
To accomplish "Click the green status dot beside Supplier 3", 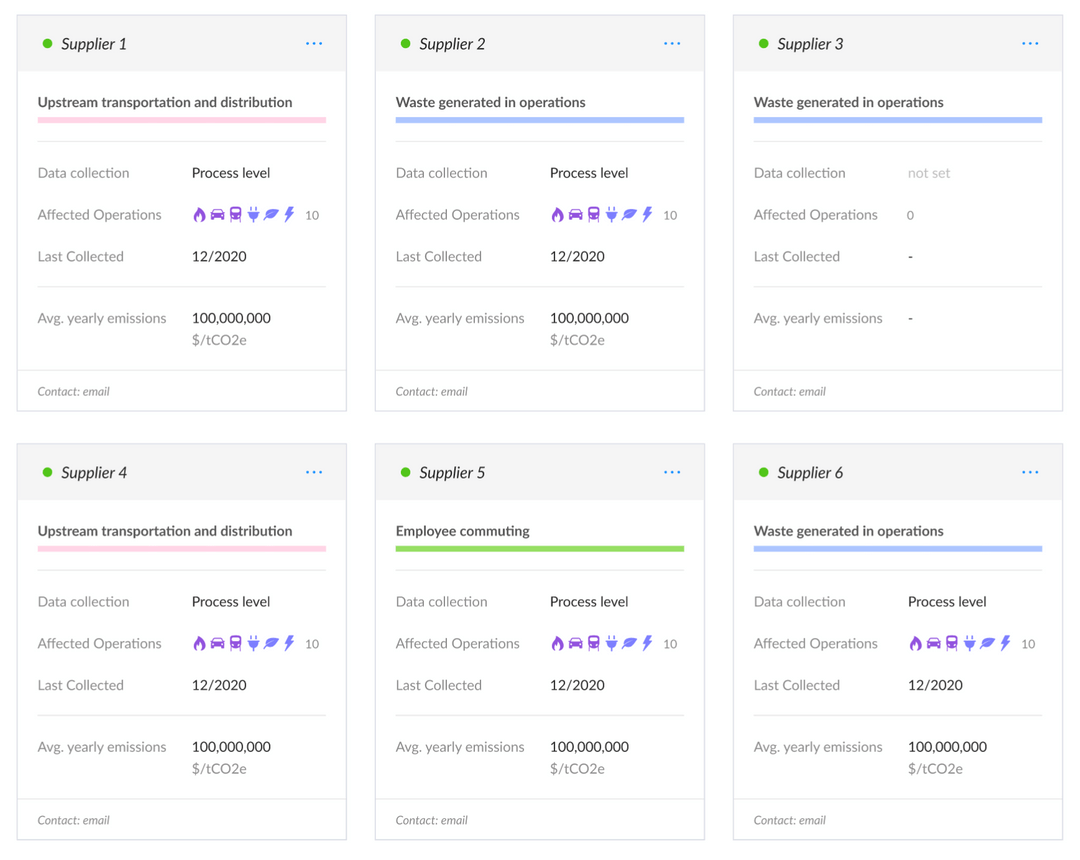I will point(764,43).
